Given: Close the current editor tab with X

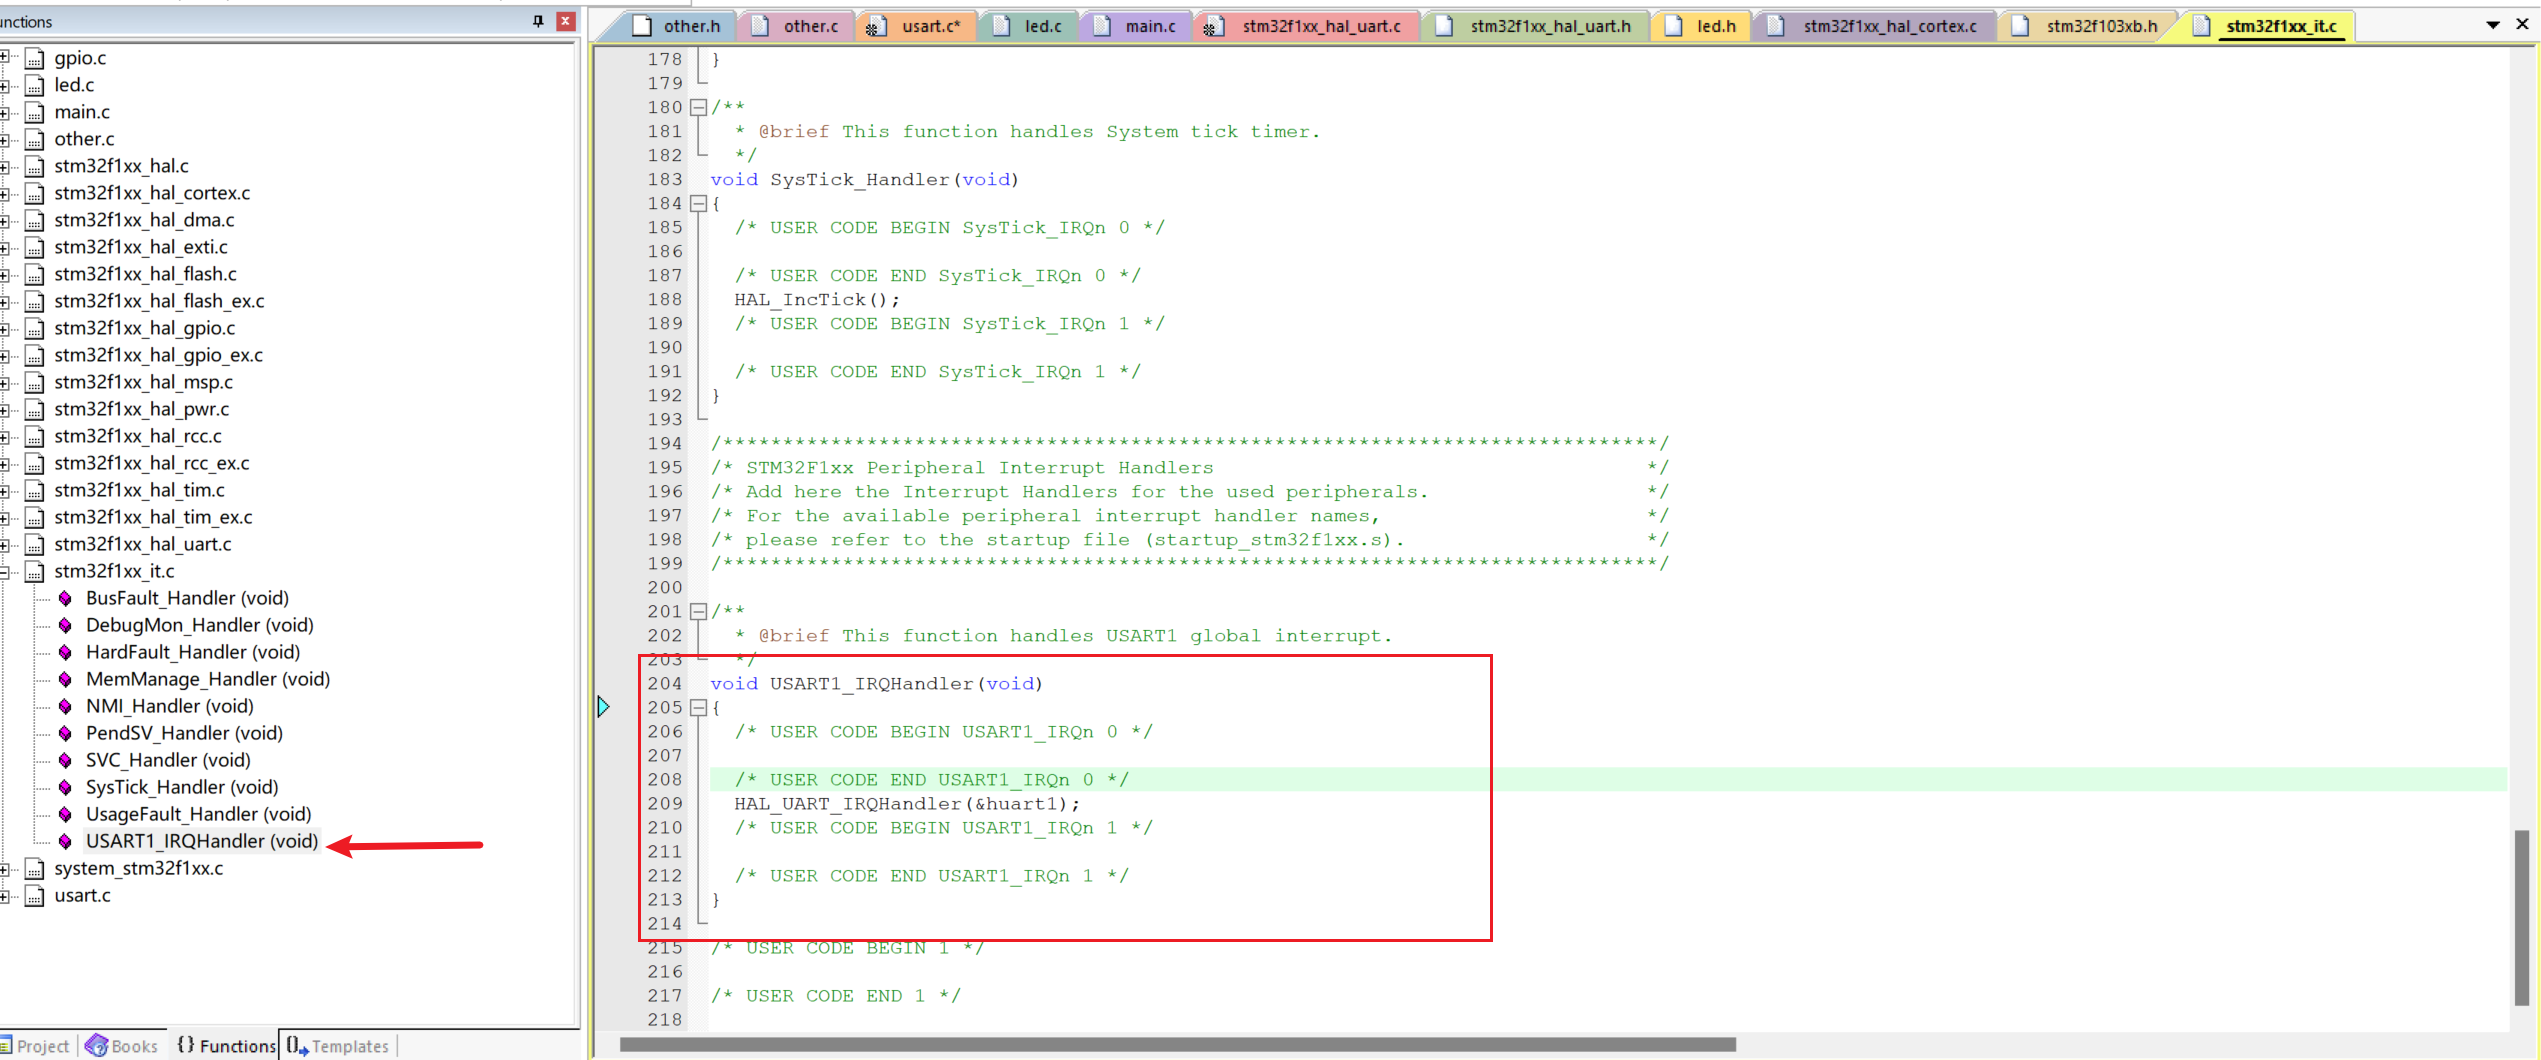Looking at the screenshot, I should [x=2522, y=24].
